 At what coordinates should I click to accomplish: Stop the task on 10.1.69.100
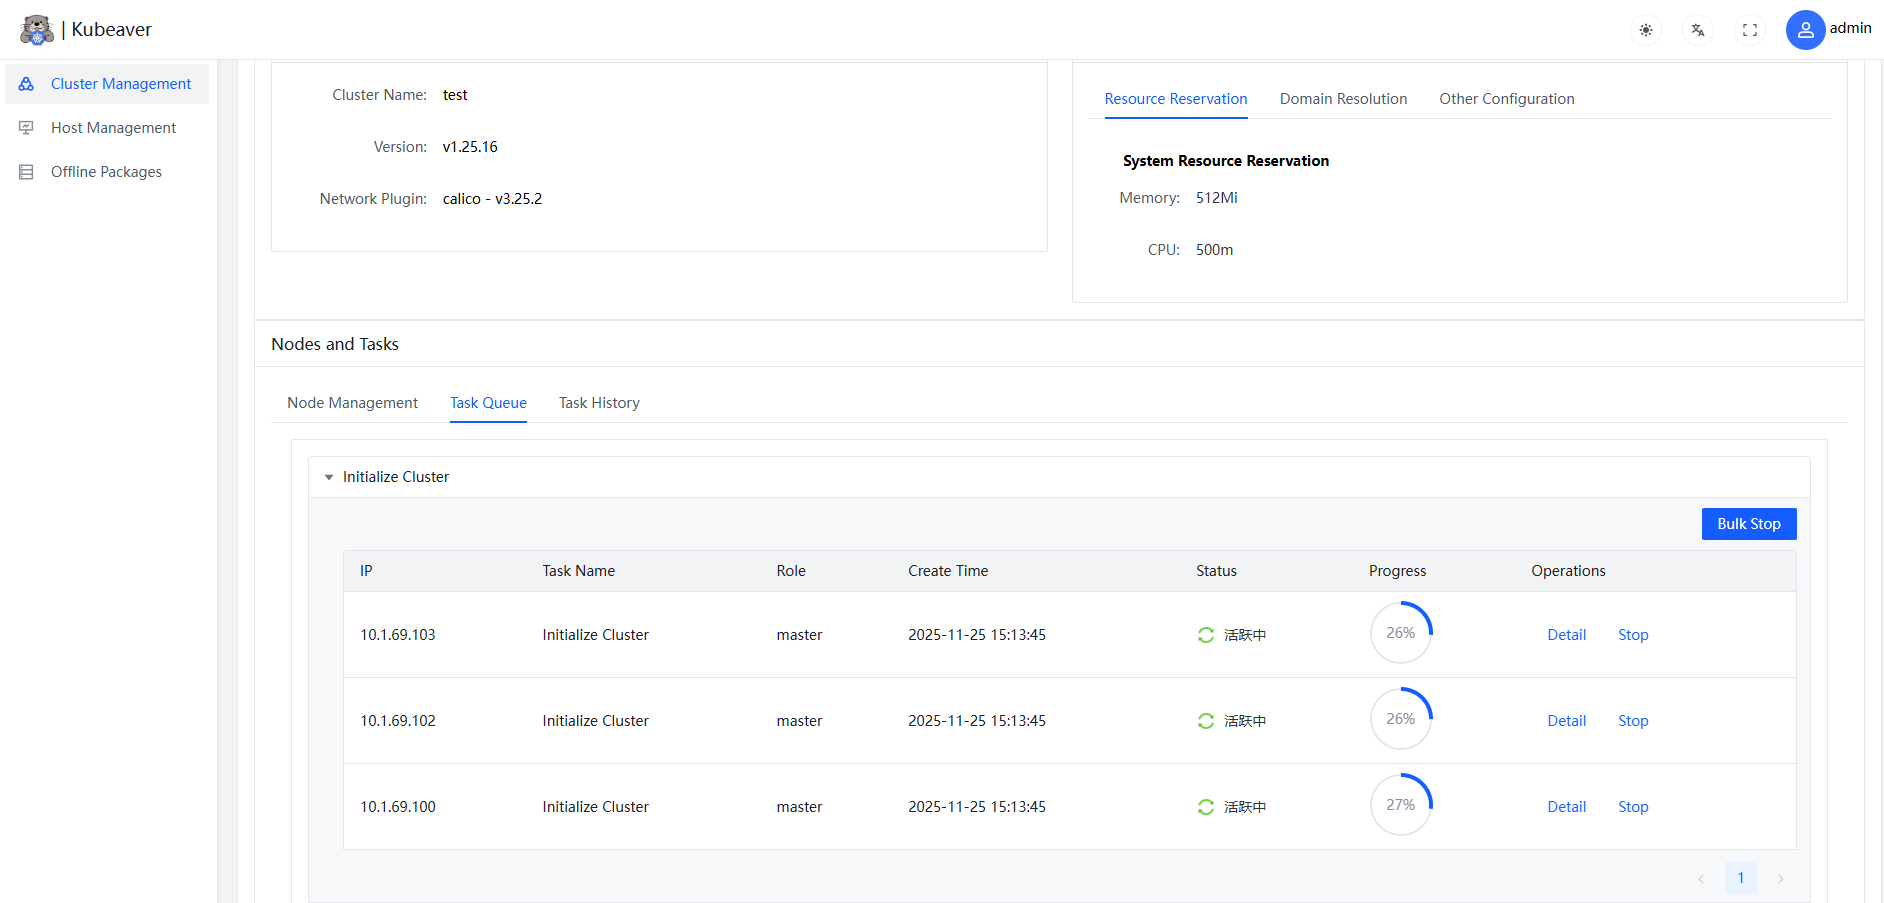pyautogui.click(x=1633, y=807)
